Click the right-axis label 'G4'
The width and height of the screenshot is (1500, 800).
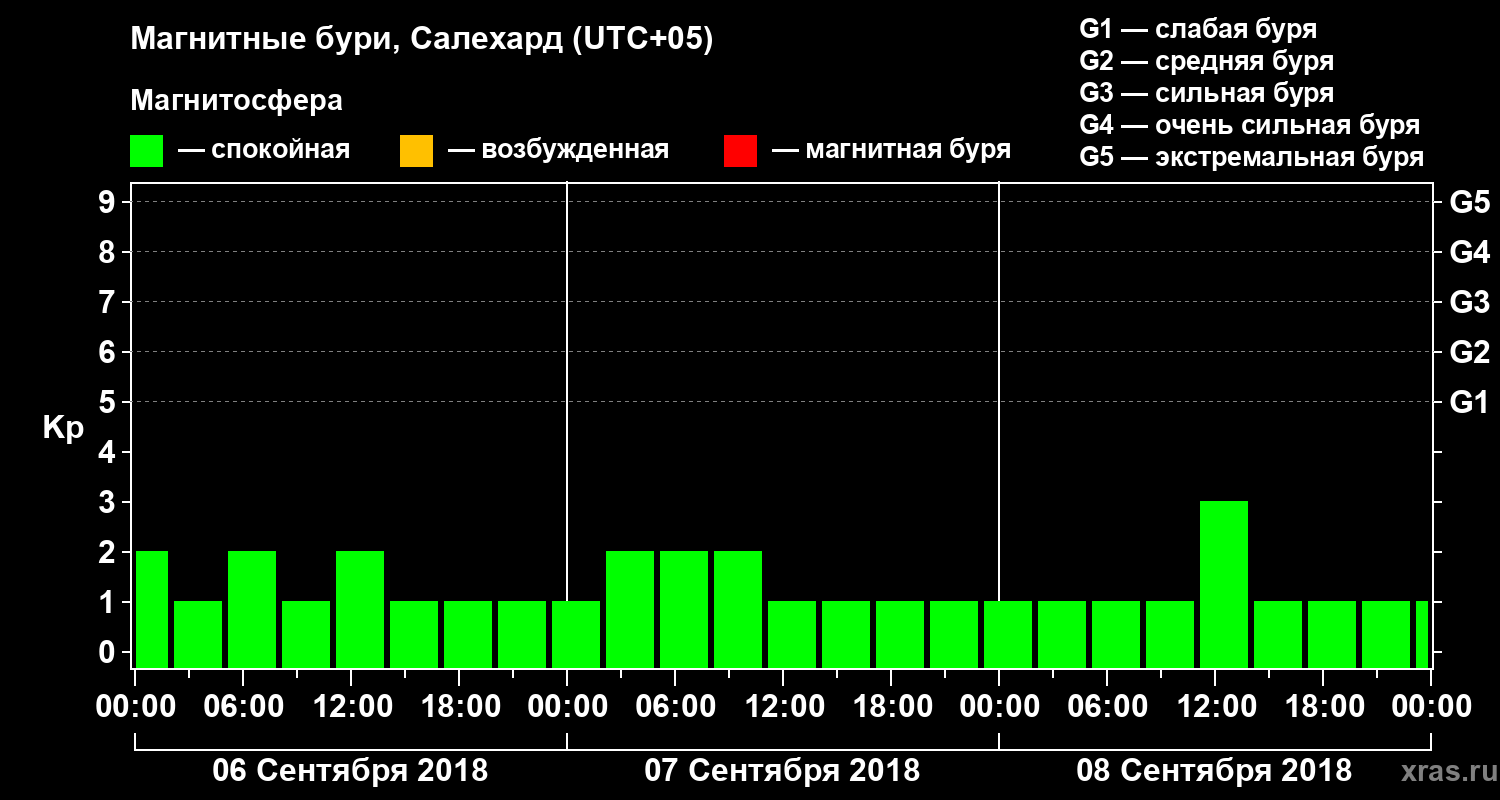[1469, 253]
